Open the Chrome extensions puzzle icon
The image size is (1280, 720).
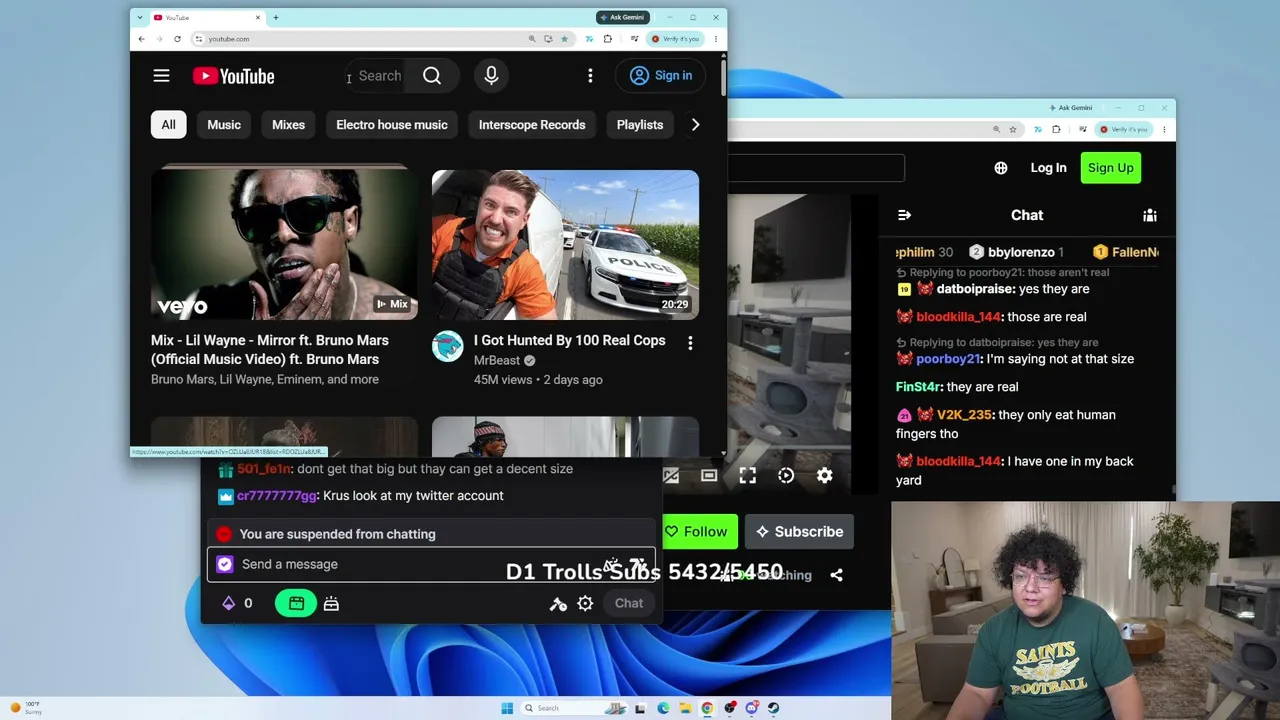[x=607, y=39]
